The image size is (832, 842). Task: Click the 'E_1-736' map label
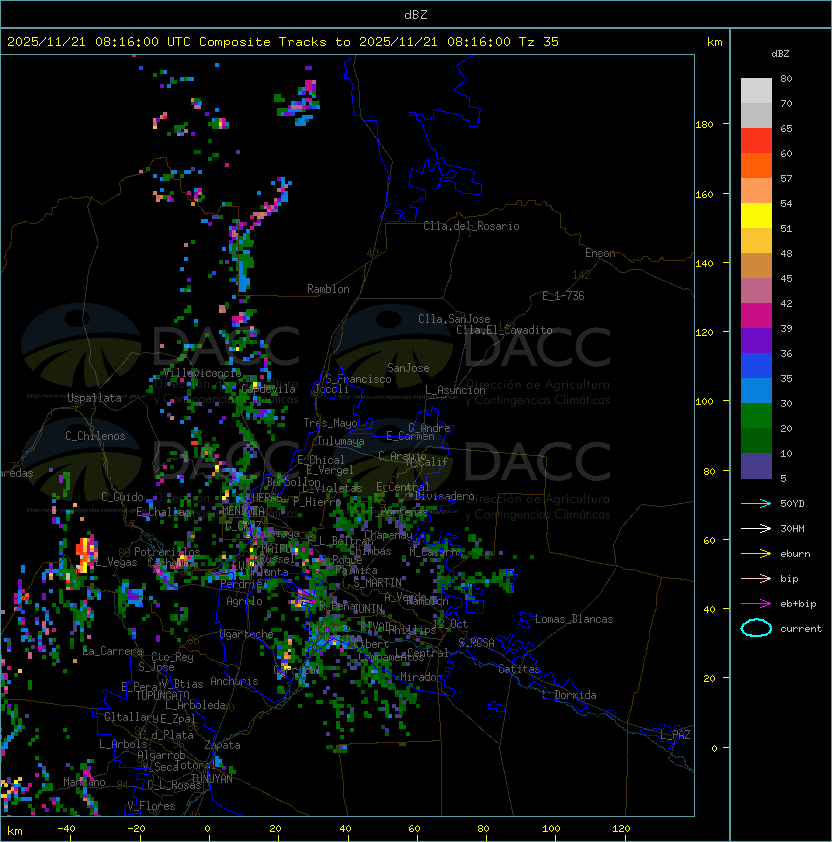pos(563,296)
